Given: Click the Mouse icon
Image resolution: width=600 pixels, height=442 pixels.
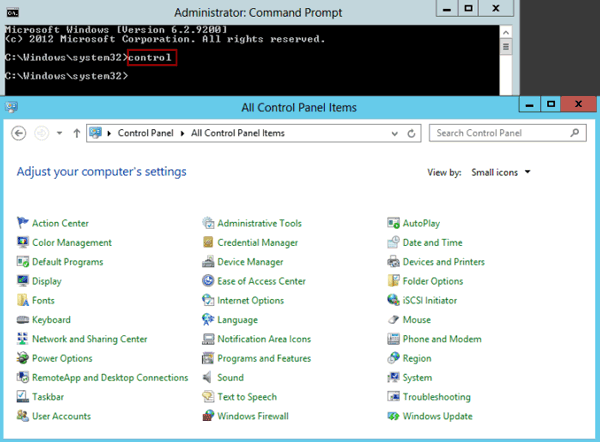Looking at the screenshot, I should (393, 320).
